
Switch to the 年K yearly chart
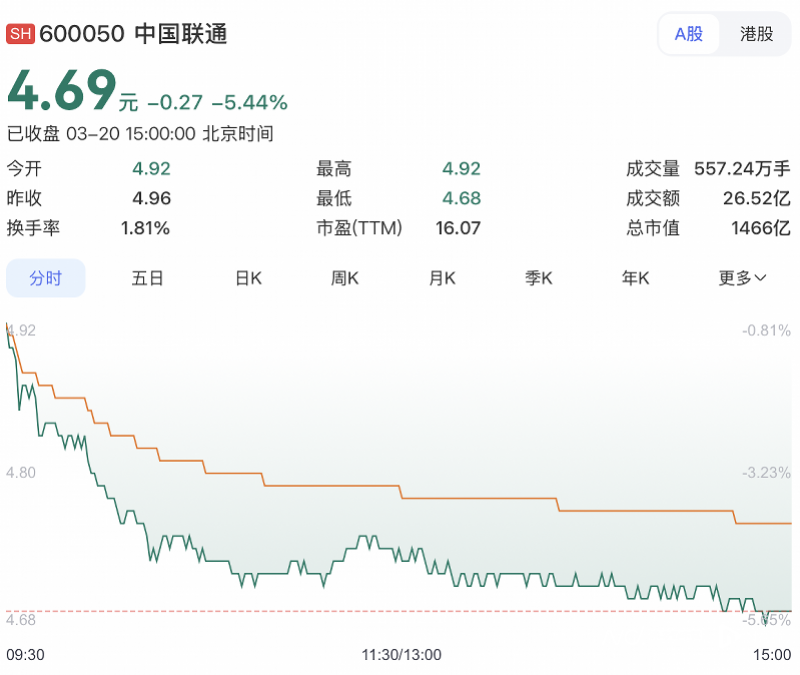coord(635,278)
